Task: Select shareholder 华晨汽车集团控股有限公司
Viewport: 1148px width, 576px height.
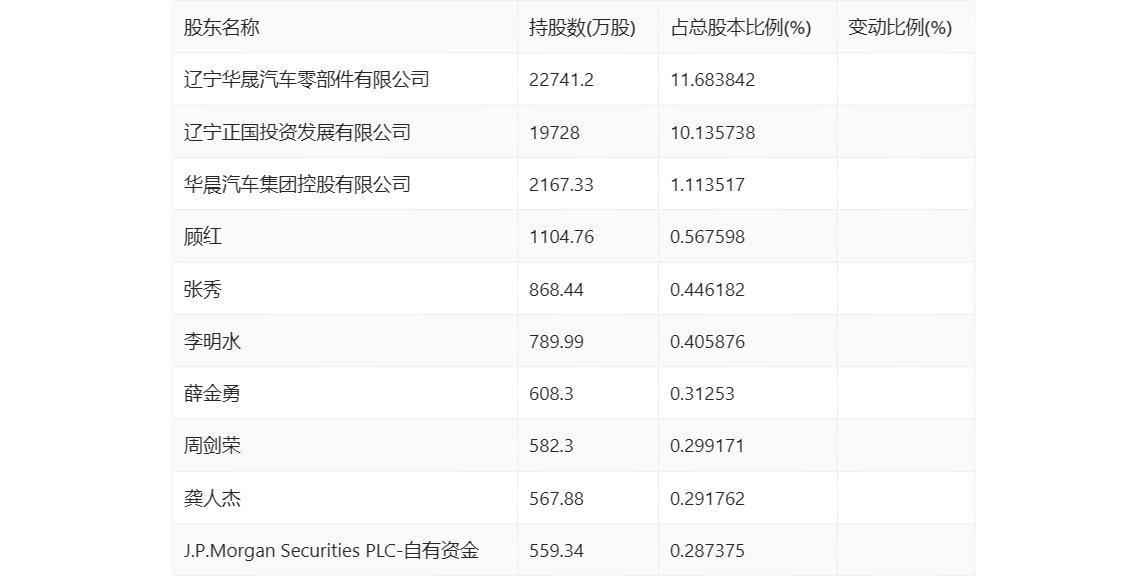Action: click(x=297, y=184)
